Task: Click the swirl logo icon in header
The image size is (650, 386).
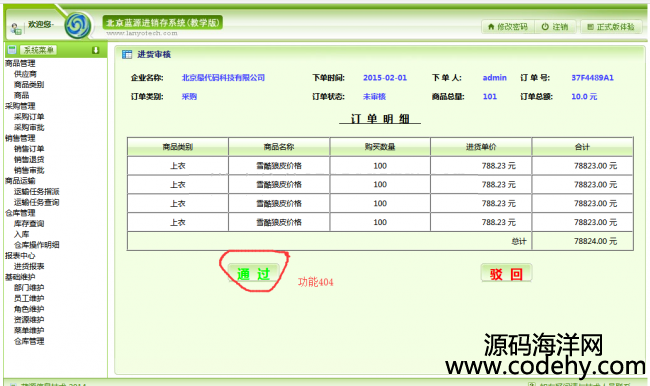Action: point(78,25)
